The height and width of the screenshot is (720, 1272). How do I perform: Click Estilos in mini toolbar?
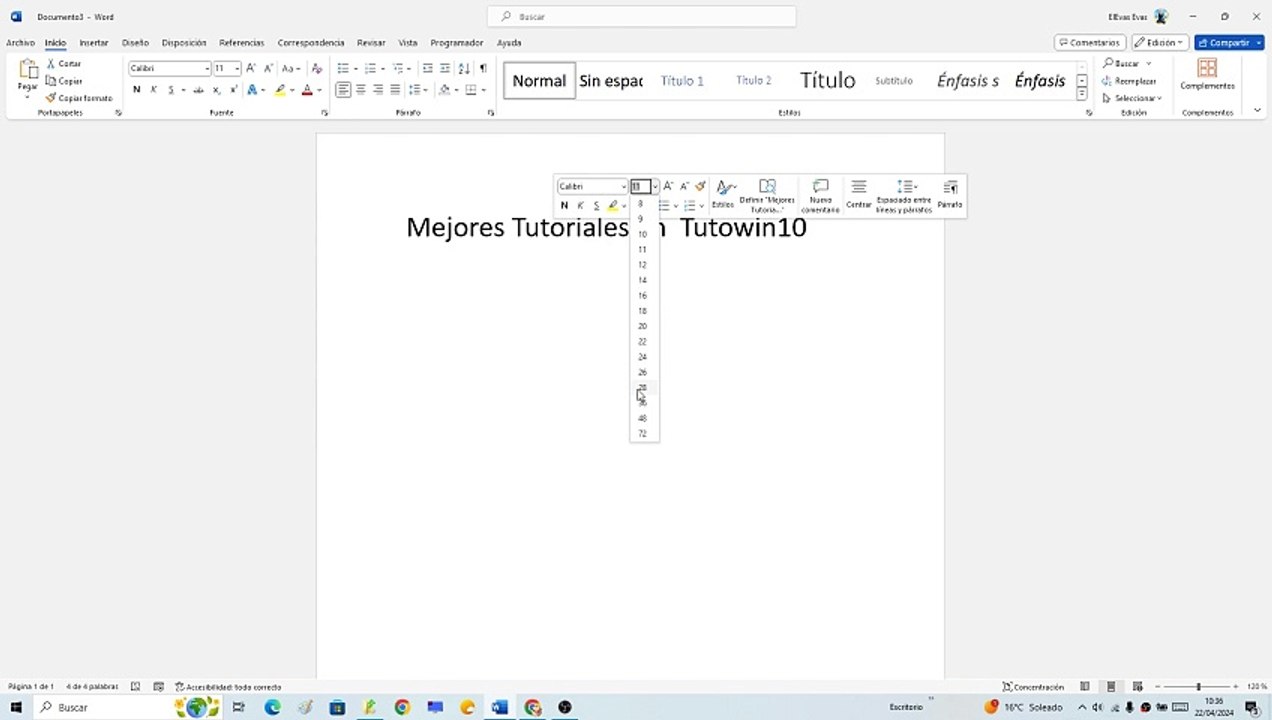click(724, 194)
